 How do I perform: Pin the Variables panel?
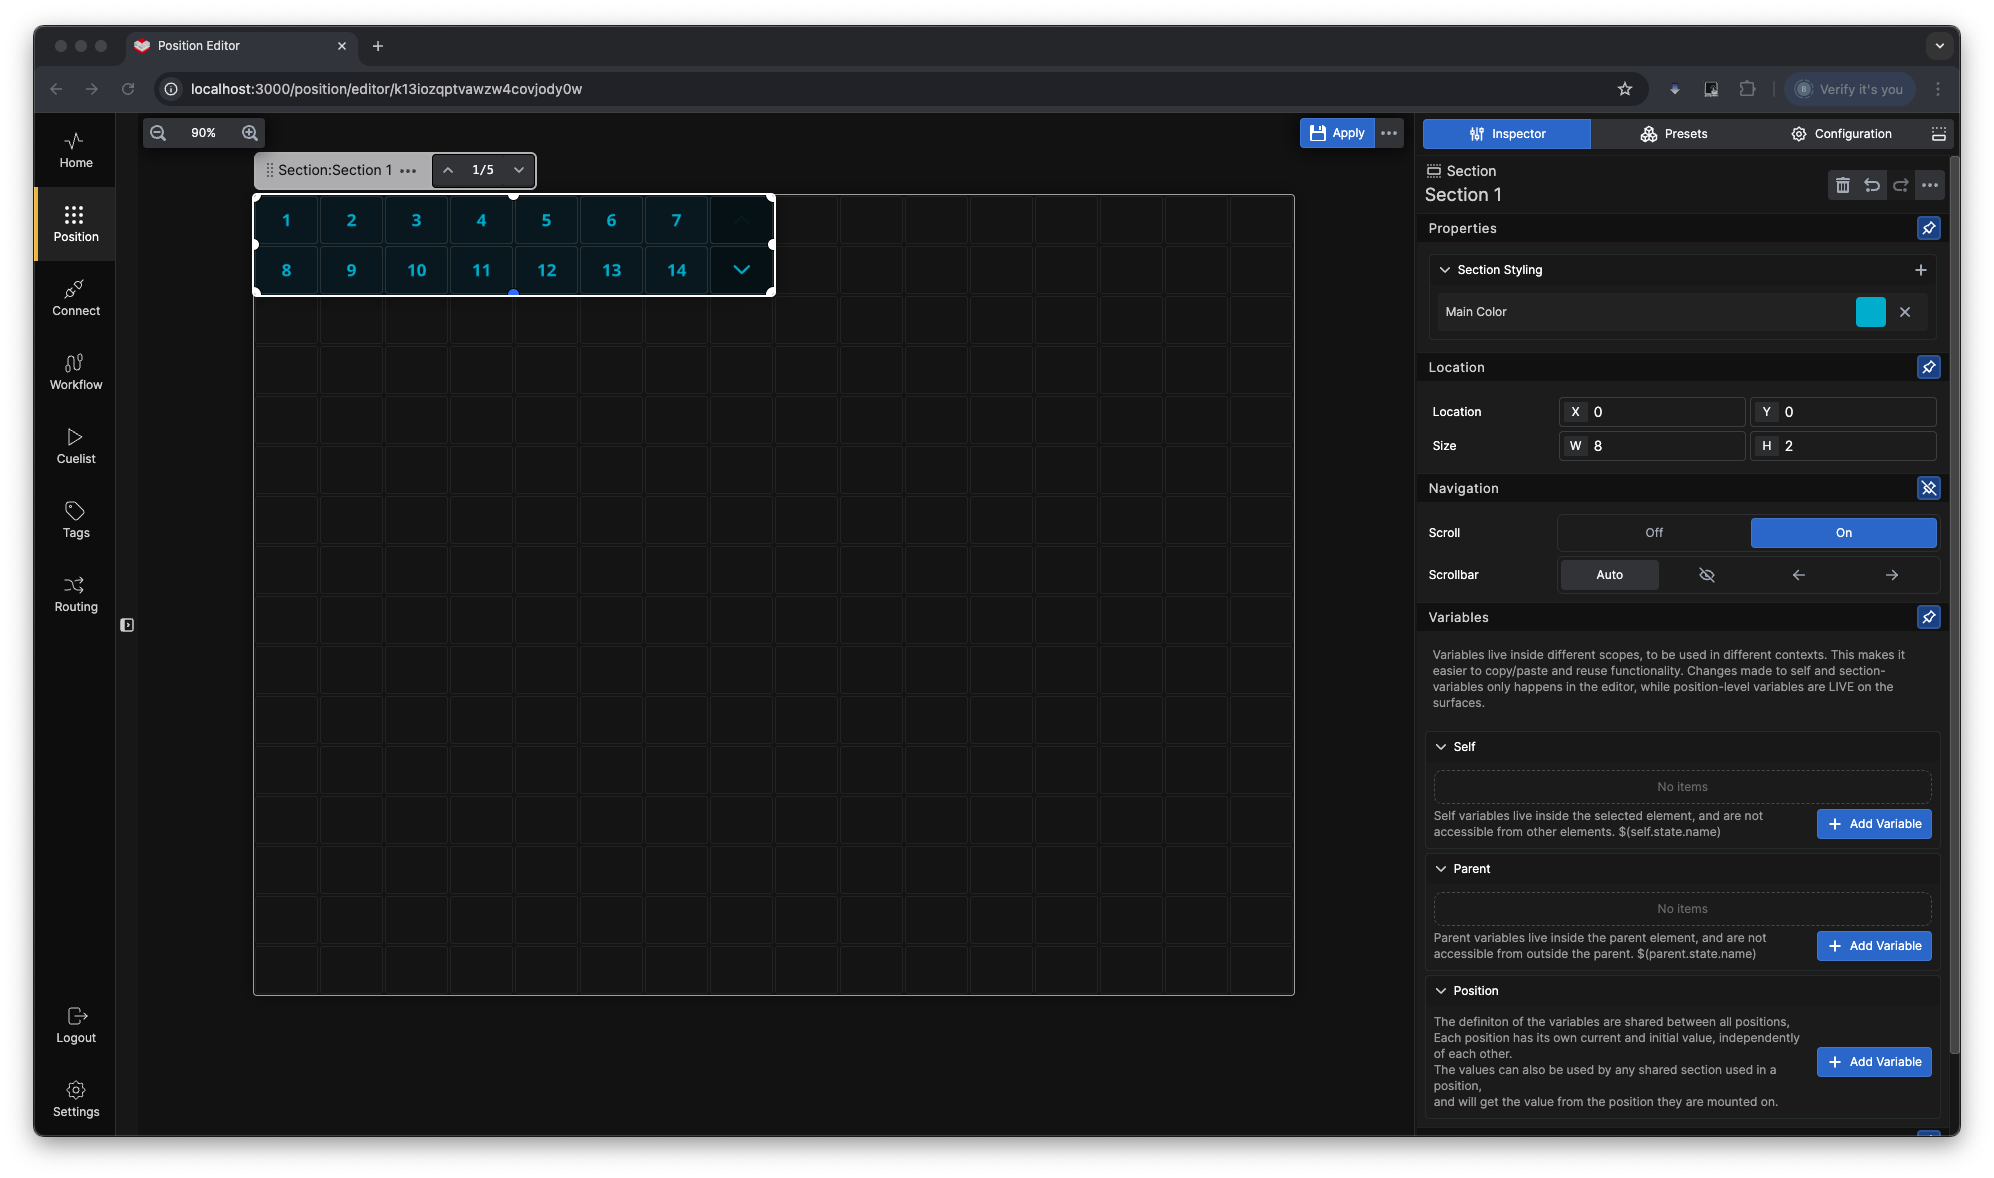pyautogui.click(x=1928, y=617)
